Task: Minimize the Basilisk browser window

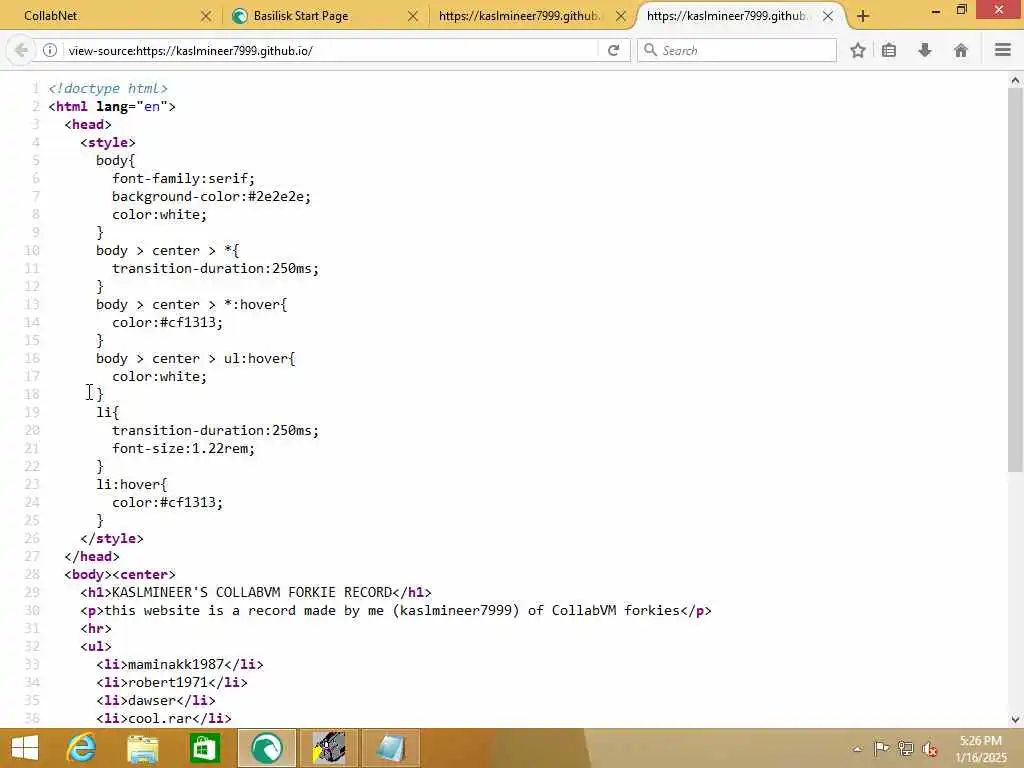Action: 935,11
